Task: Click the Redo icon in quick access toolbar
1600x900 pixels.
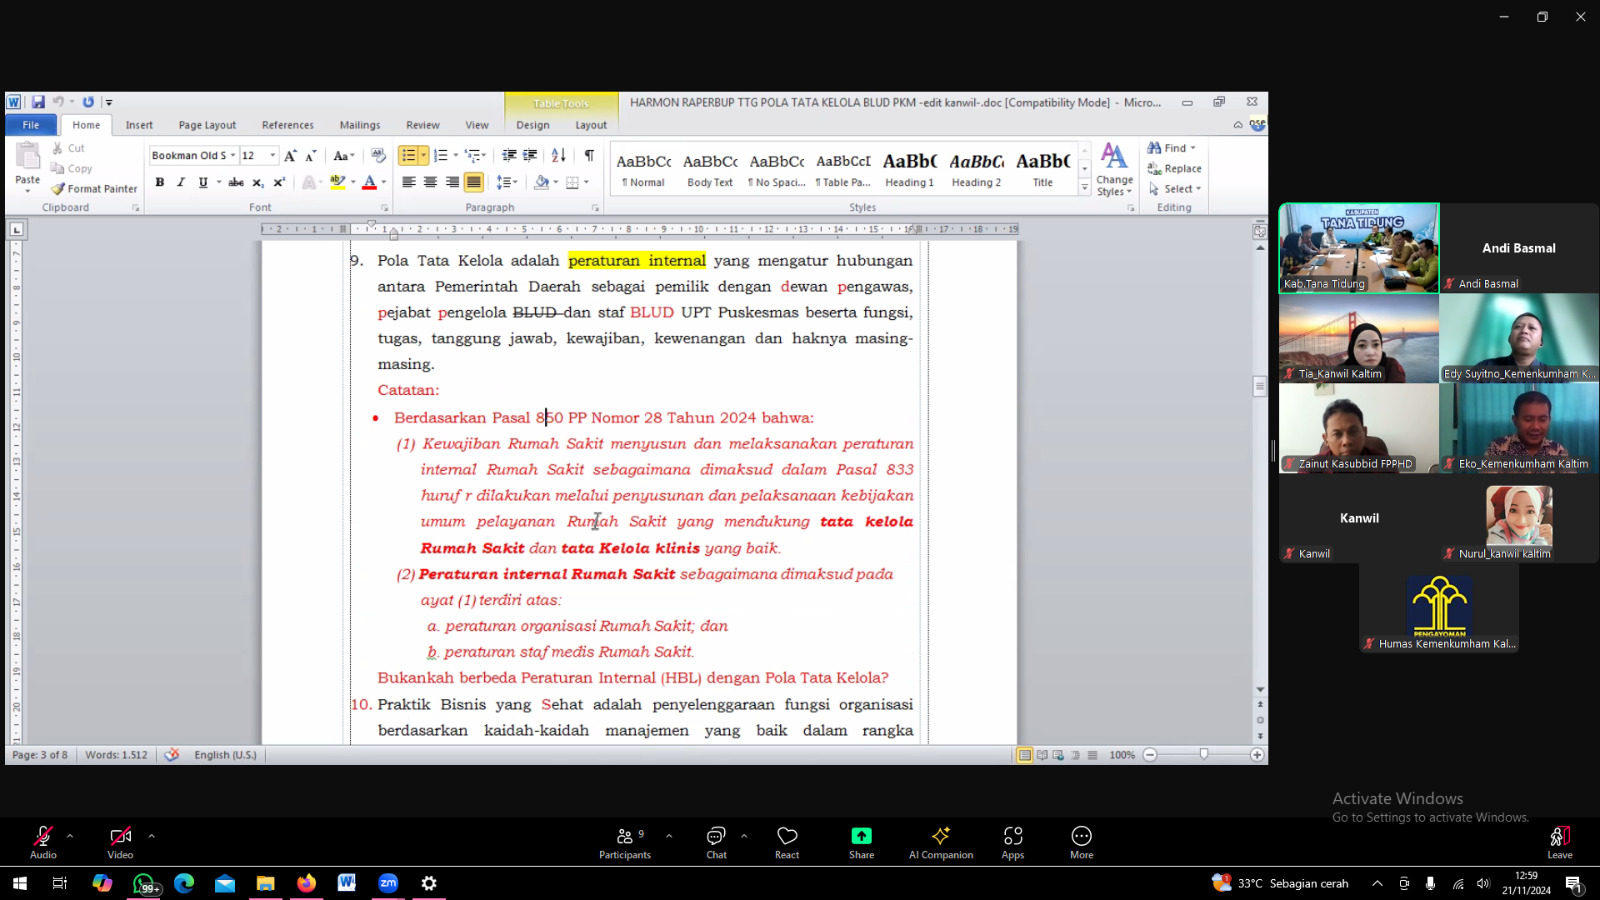Action: (x=88, y=102)
